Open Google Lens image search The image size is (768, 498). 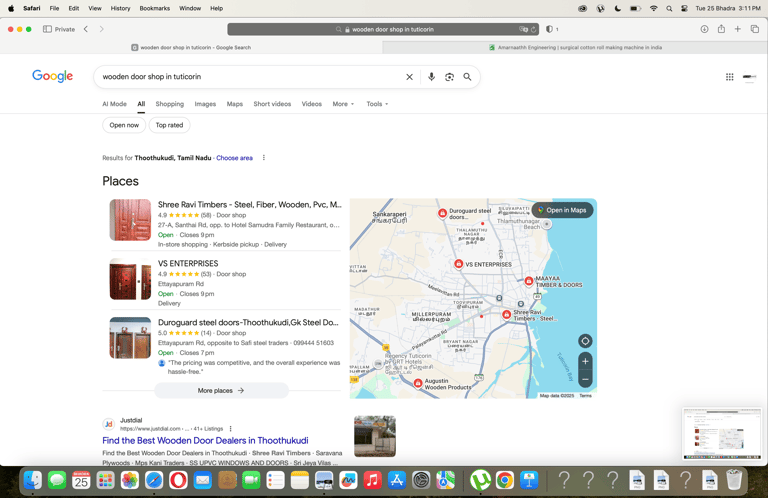(x=449, y=77)
